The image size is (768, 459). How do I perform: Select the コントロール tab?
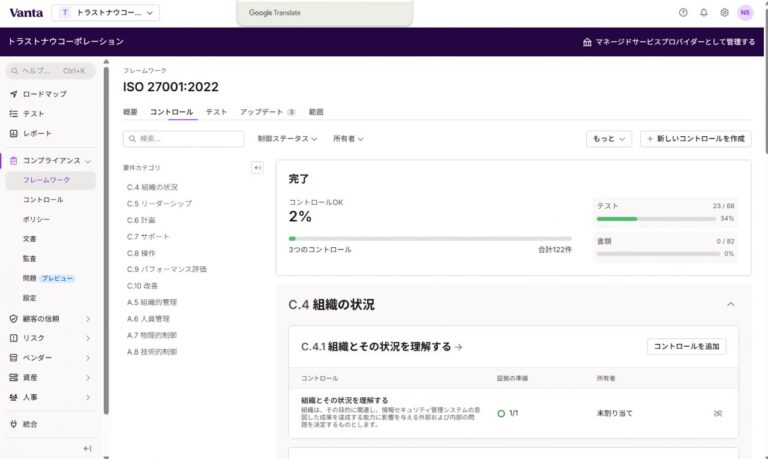coord(171,112)
